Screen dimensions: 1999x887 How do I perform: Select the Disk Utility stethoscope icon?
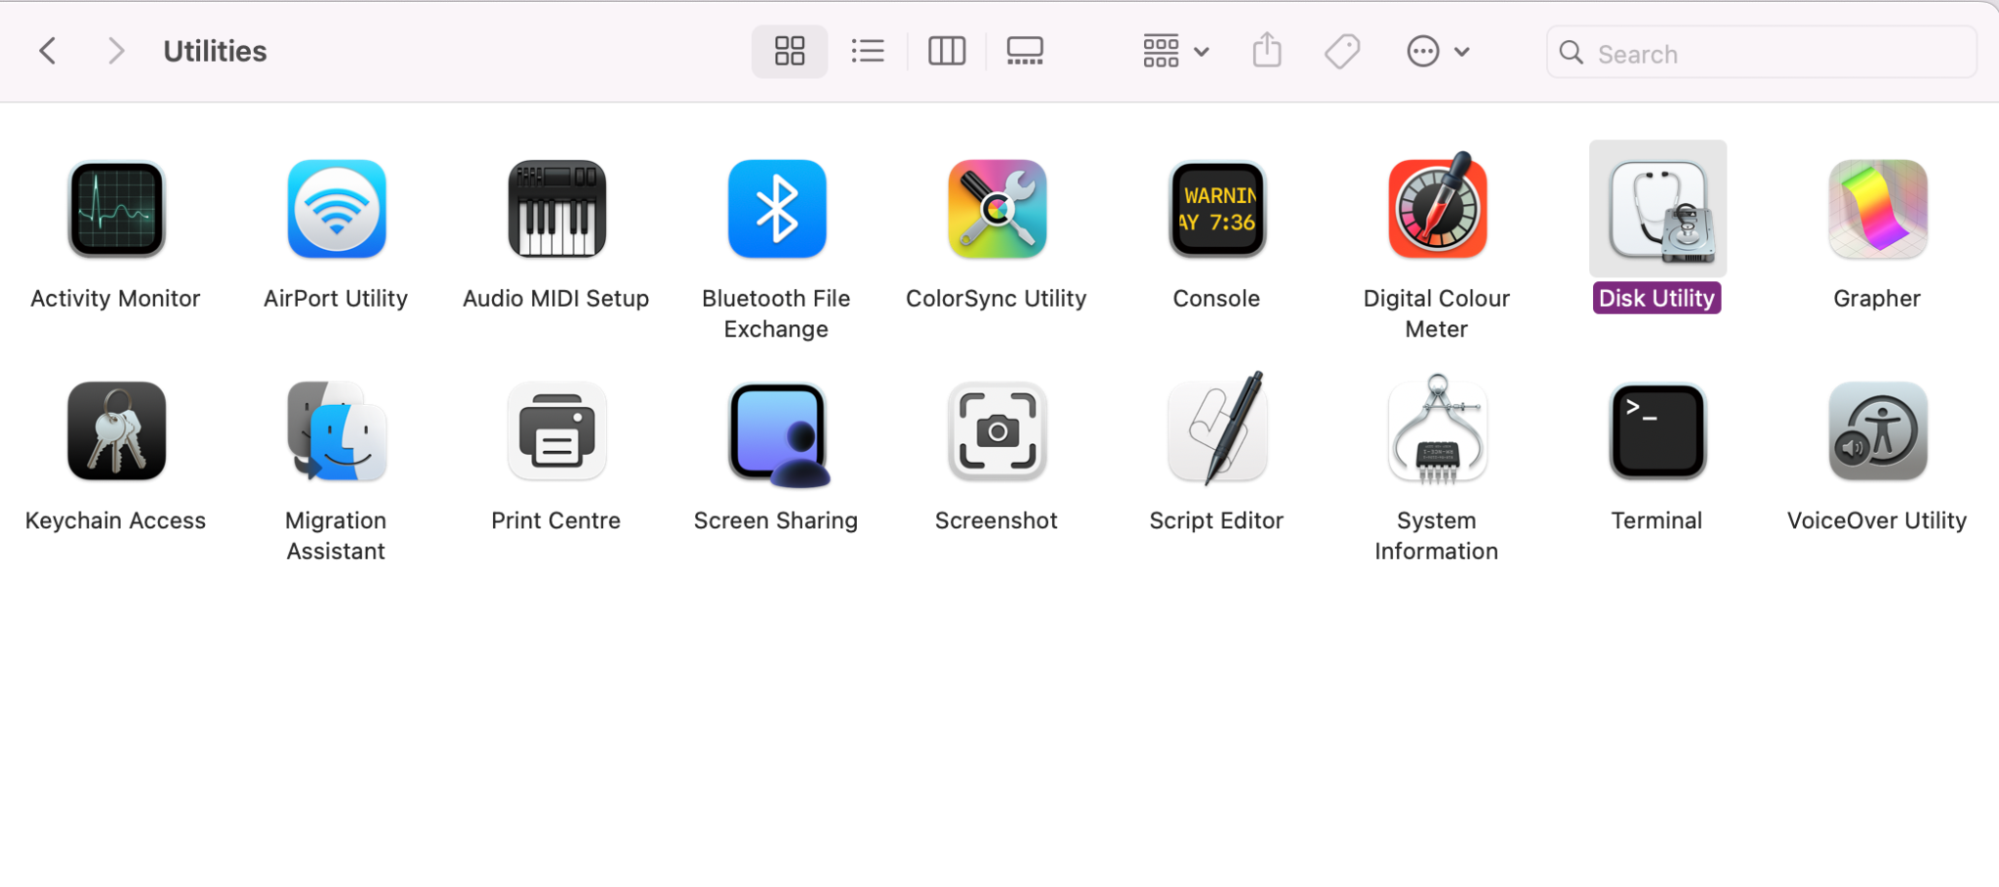click(x=1658, y=209)
